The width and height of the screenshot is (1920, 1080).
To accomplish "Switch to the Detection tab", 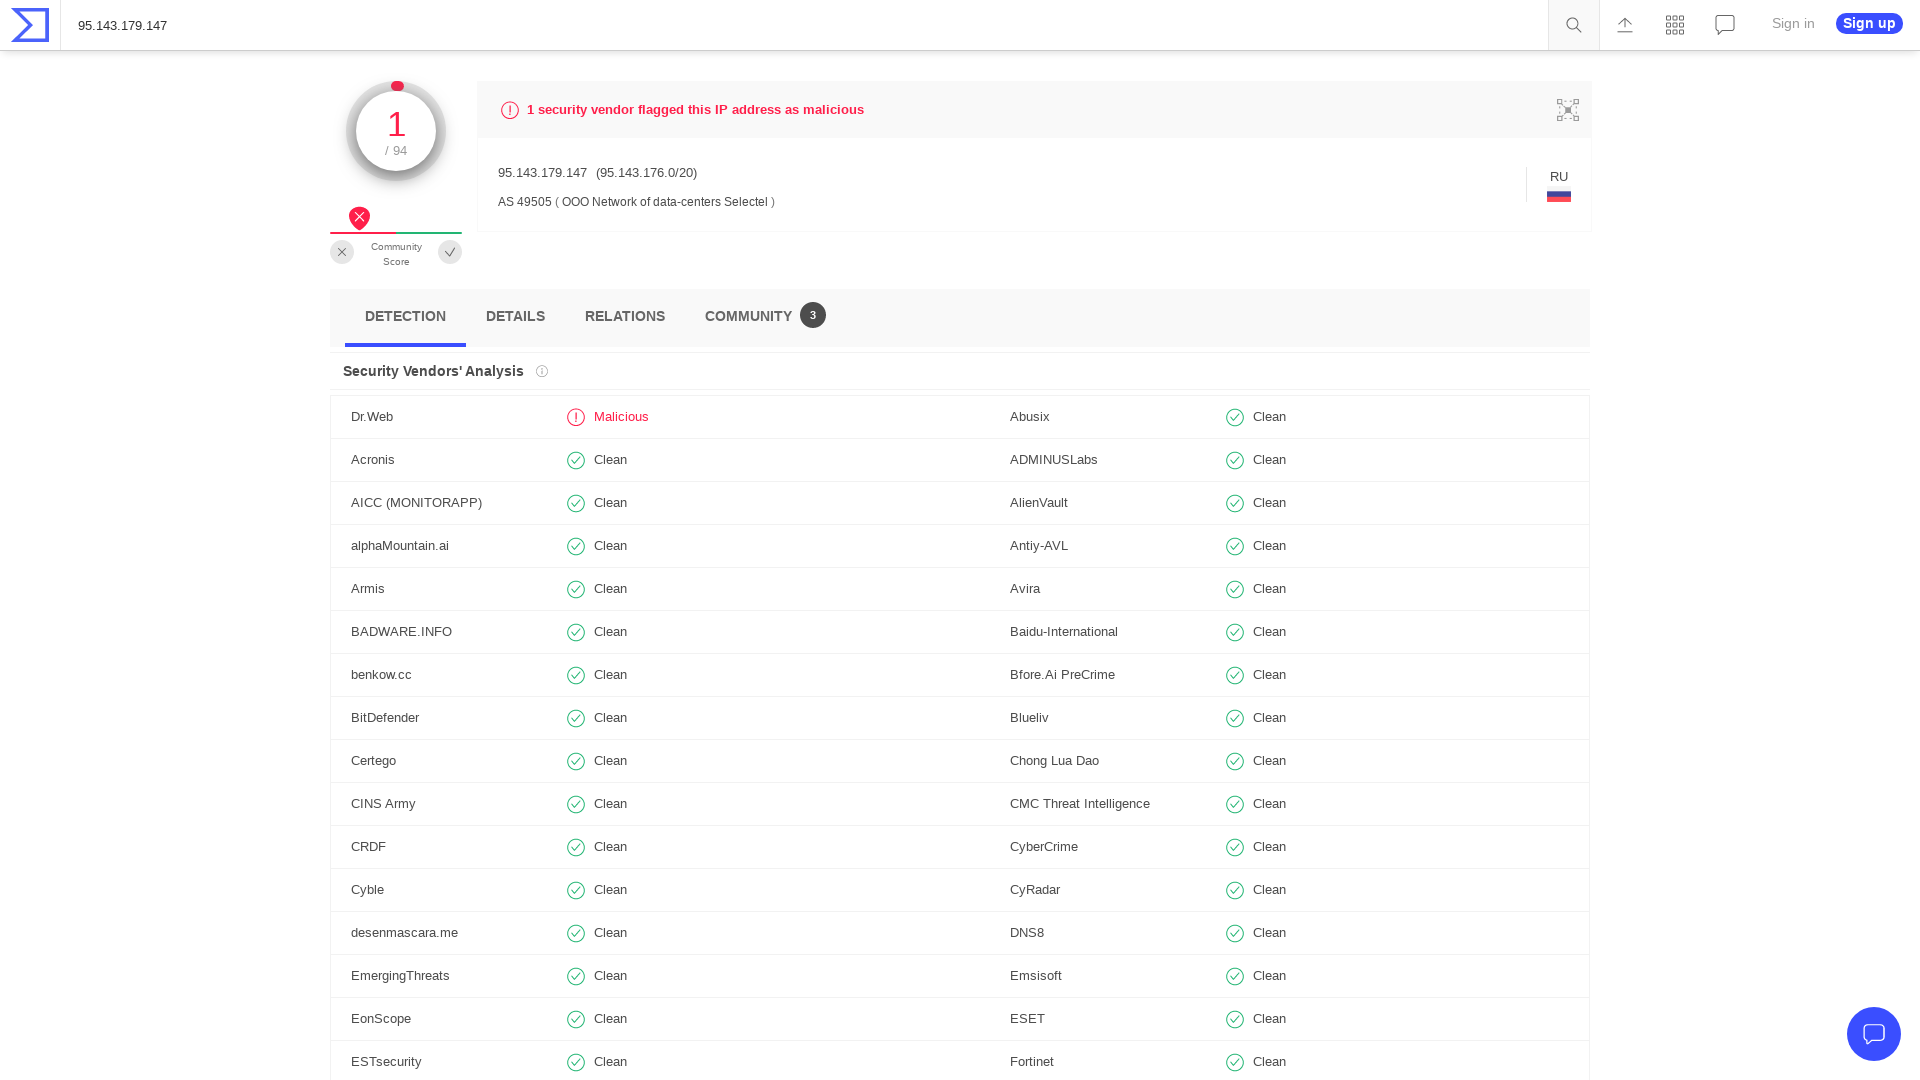I will pyautogui.click(x=405, y=316).
